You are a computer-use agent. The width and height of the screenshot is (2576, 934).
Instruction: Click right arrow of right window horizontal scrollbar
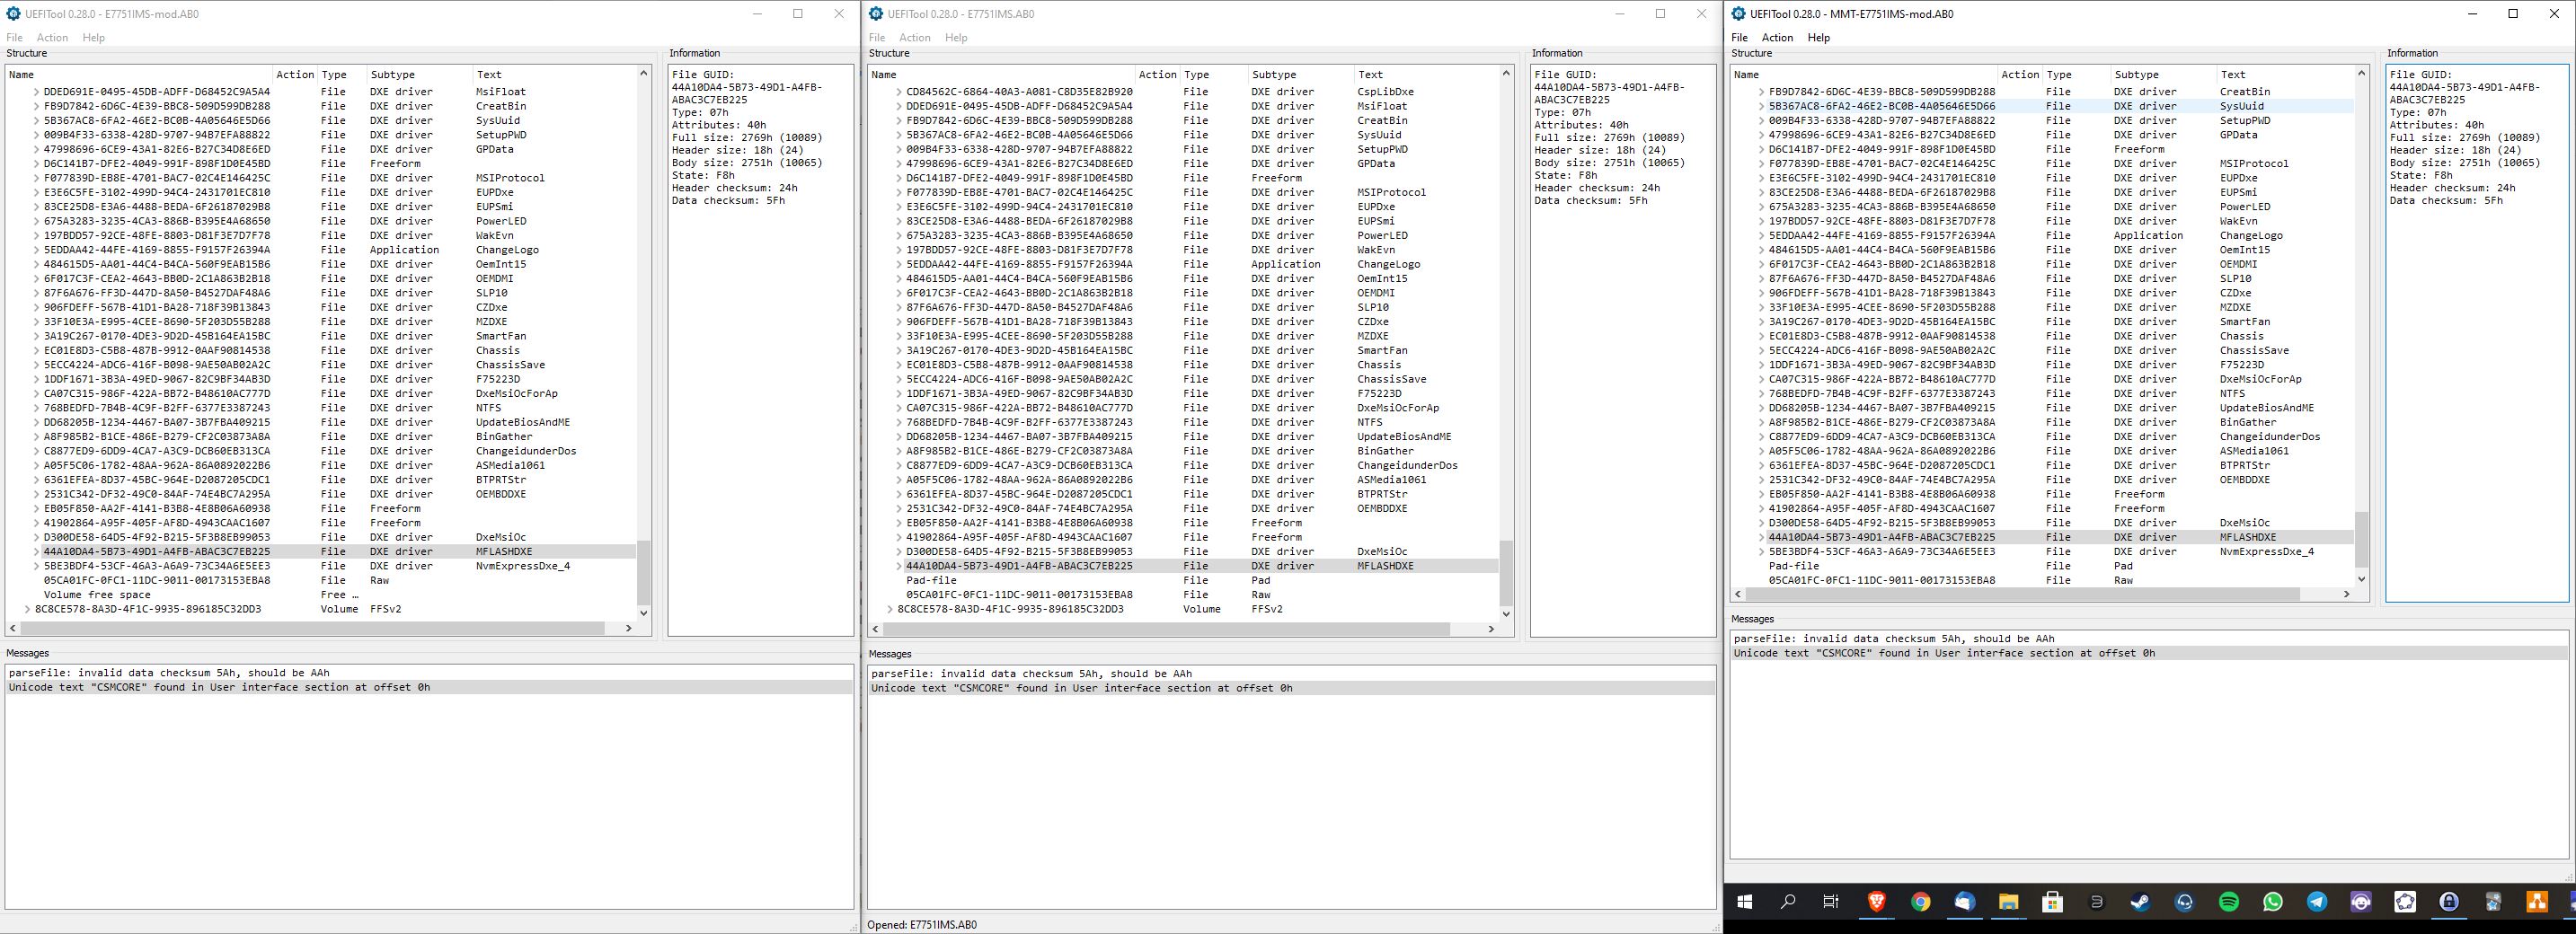(x=2346, y=594)
